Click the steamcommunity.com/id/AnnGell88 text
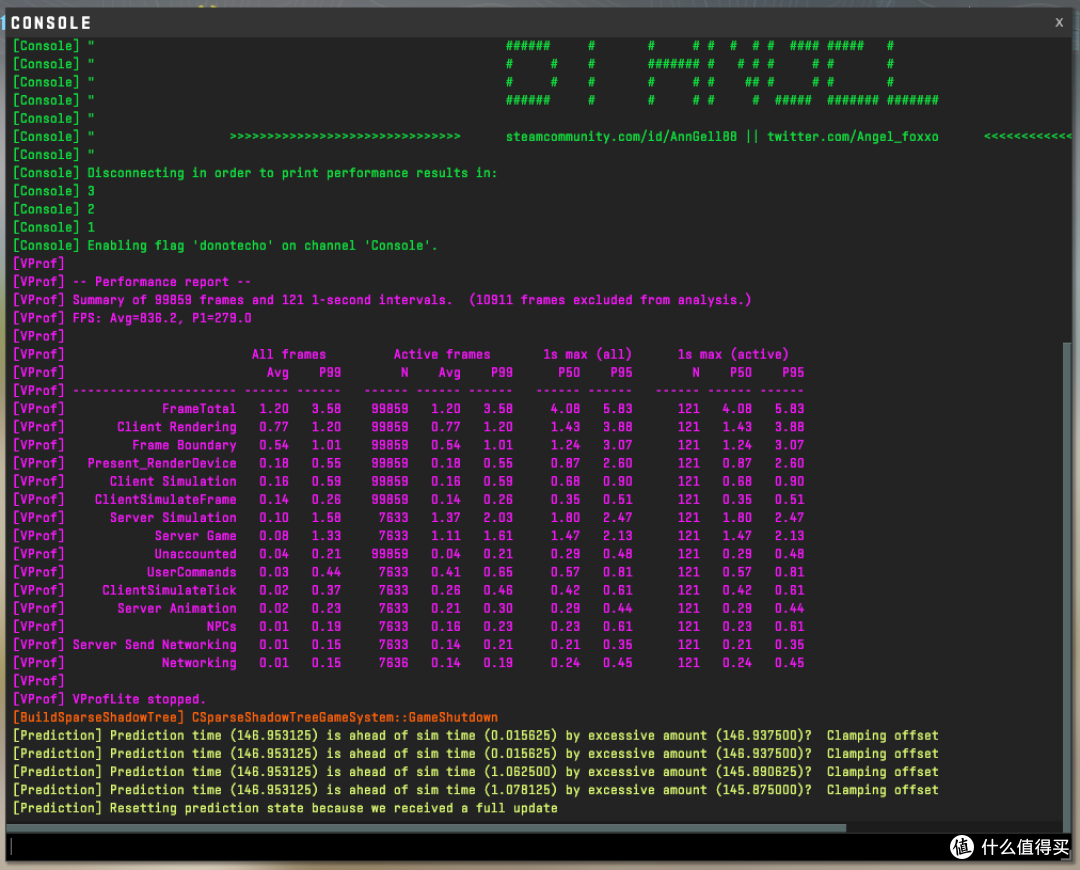1080x870 pixels. click(621, 136)
